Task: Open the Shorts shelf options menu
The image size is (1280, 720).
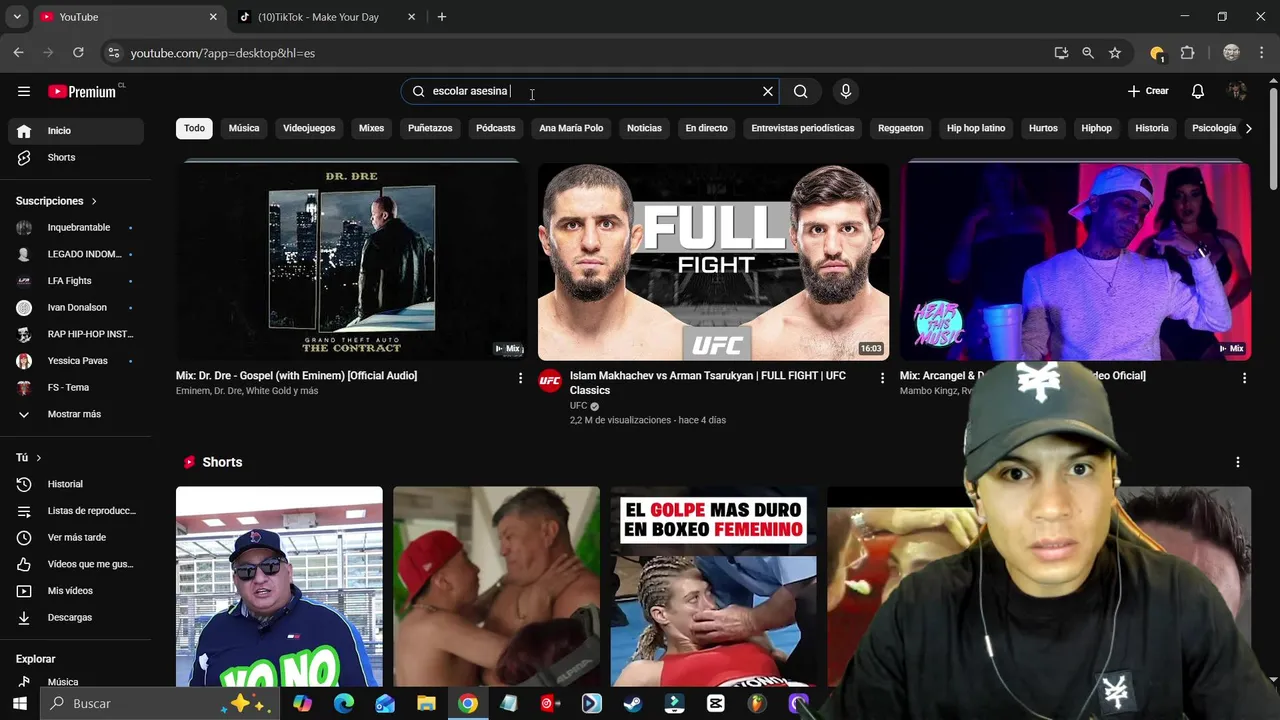Action: click(x=1238, y=462)
